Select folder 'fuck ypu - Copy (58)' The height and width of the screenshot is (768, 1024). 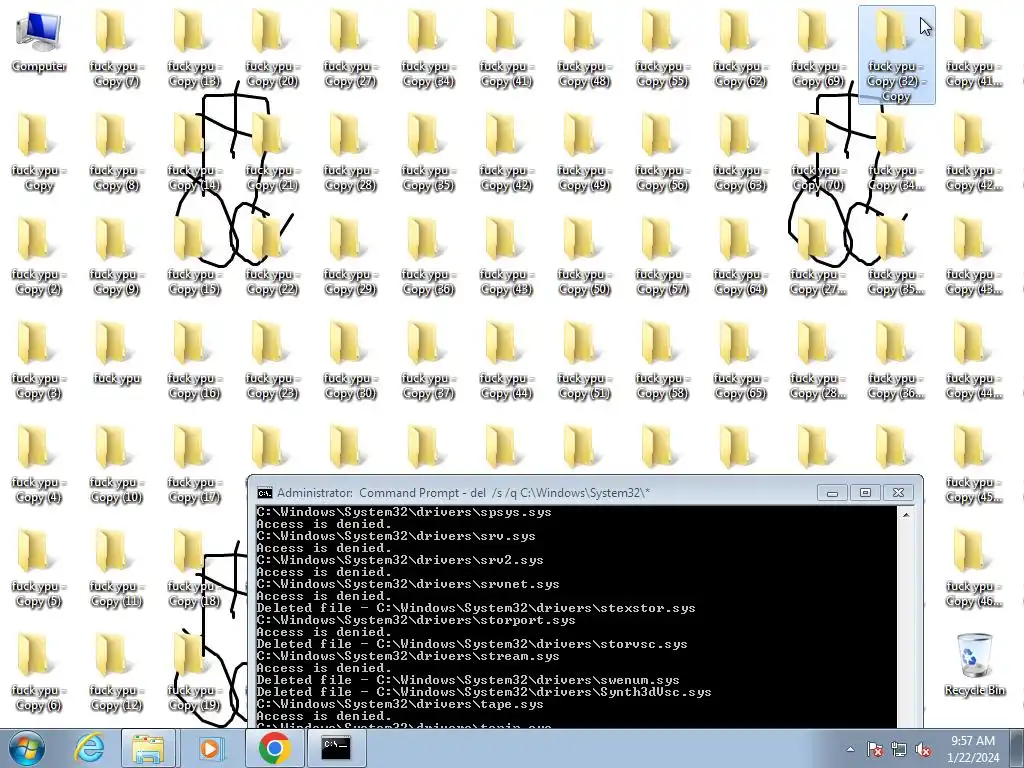click(662, 361)
